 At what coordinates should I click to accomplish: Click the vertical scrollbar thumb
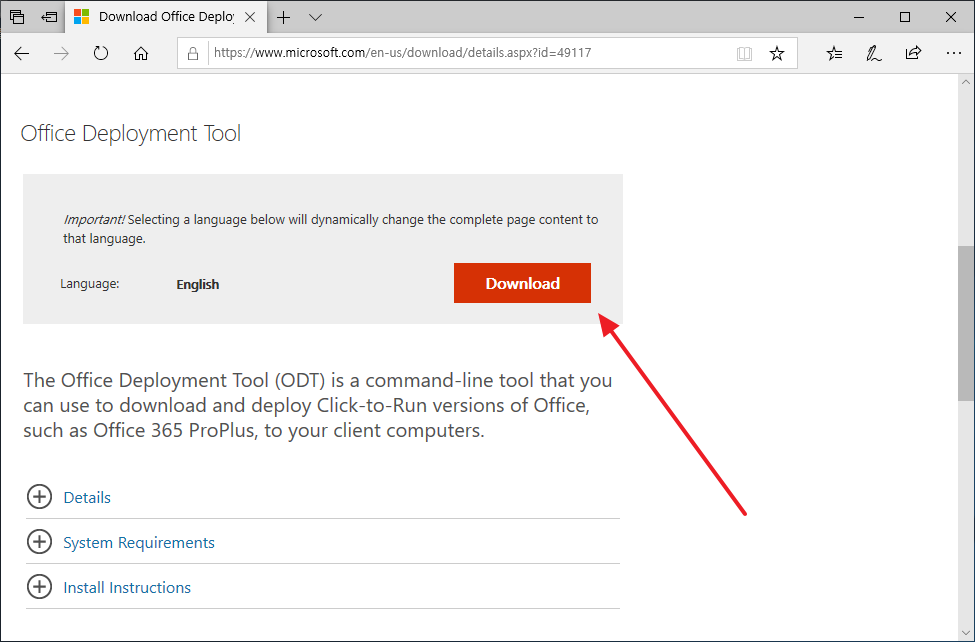coord(966,323)
